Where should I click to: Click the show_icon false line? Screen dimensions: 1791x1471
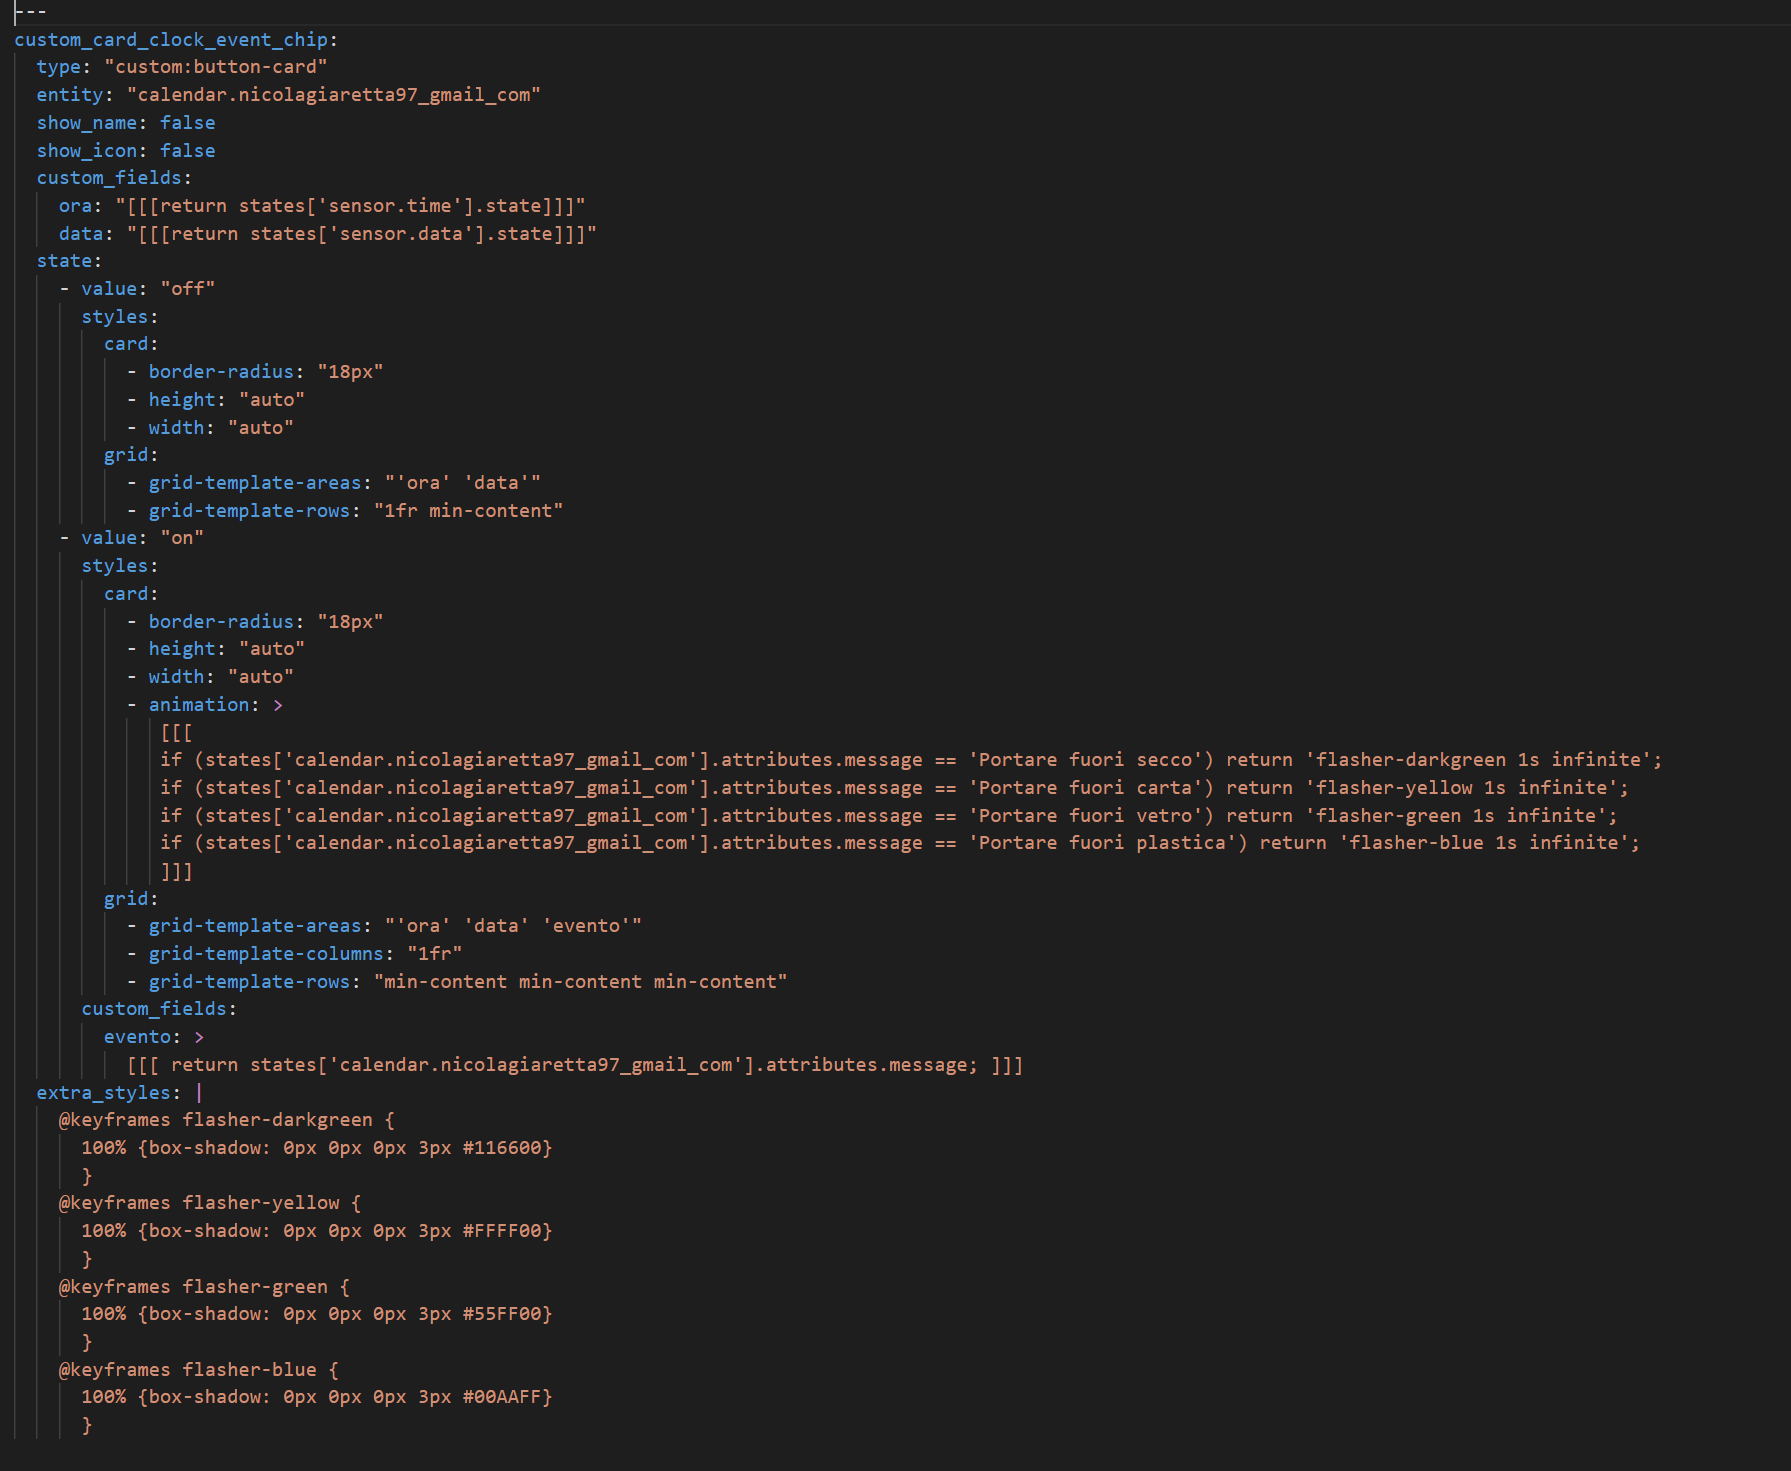tap(126, 151)
